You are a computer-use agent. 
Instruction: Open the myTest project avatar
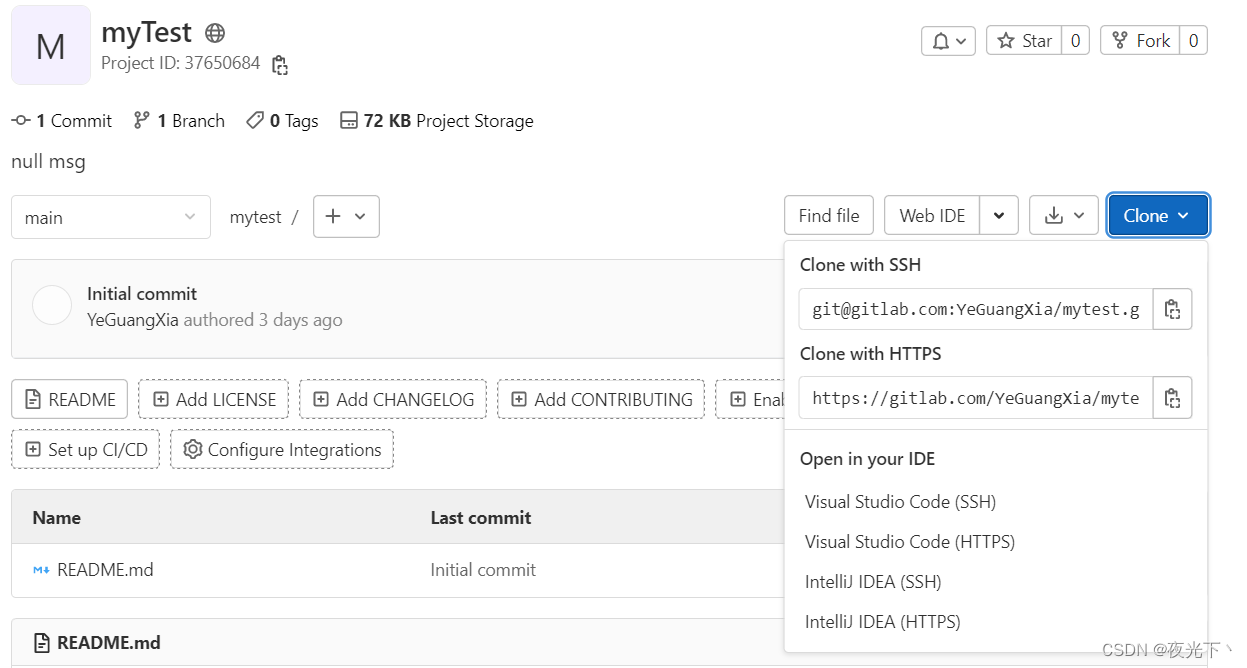point(51,45)
